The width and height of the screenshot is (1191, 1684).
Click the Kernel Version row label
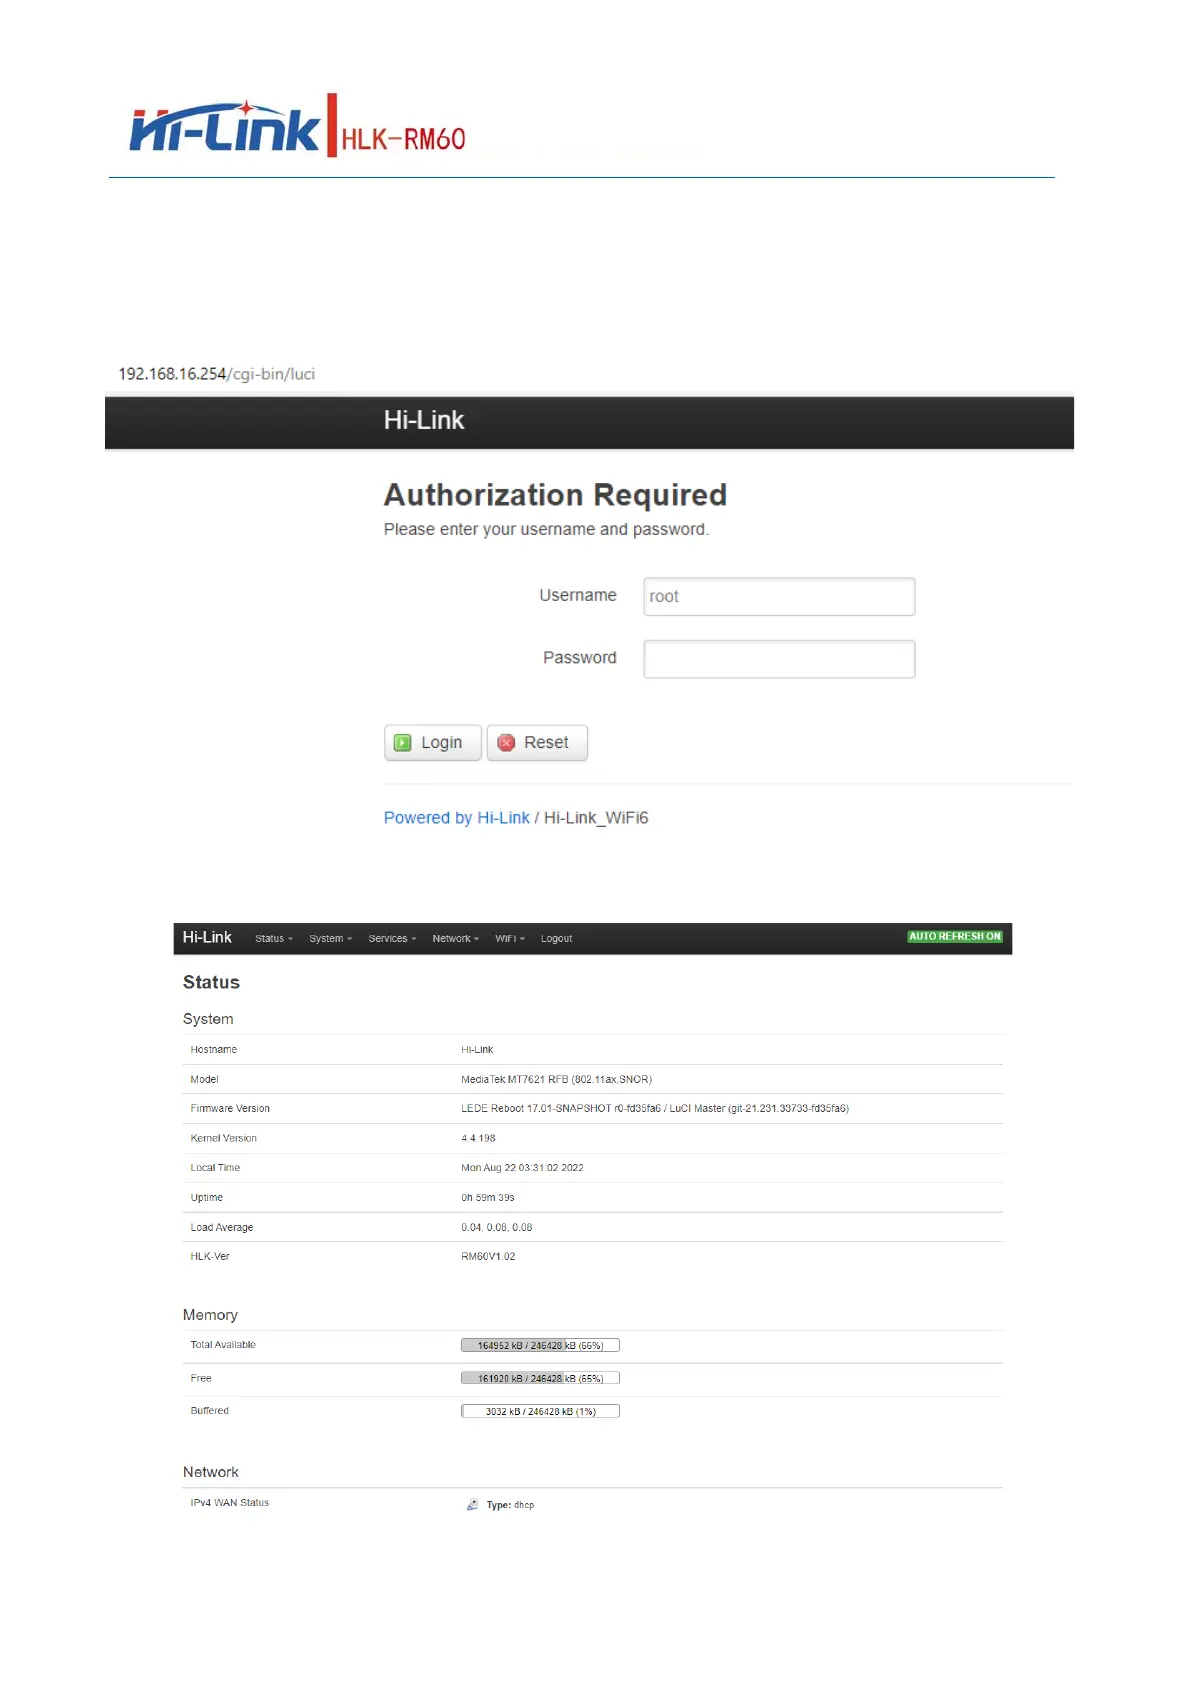(223, 1139)
